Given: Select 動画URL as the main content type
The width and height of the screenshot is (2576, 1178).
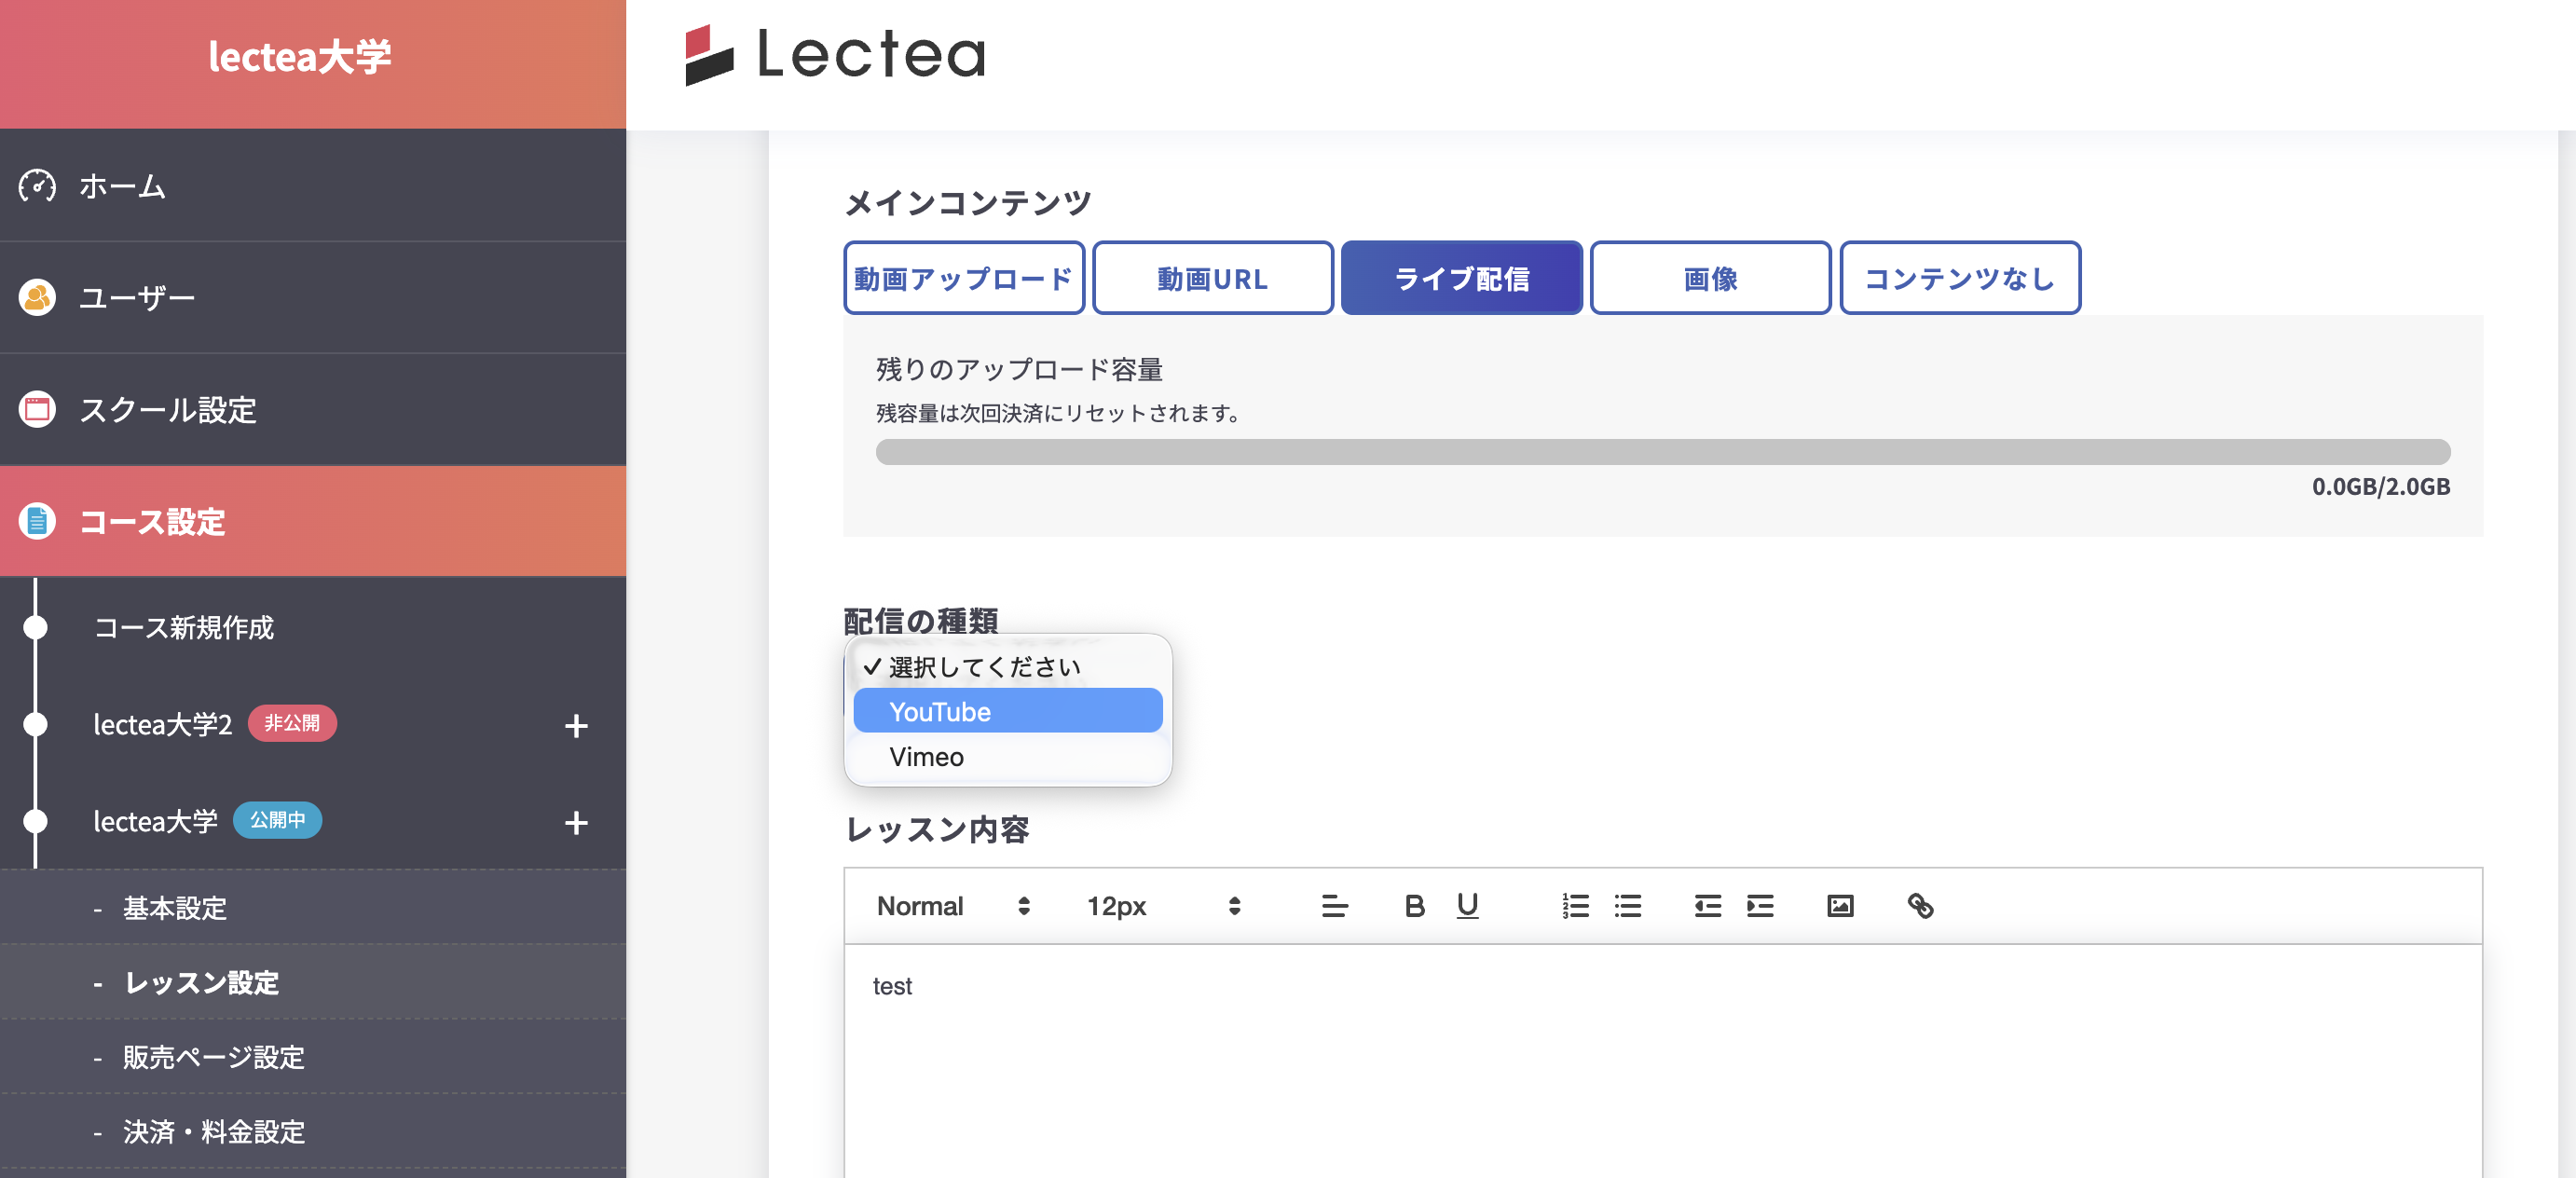Looking at the screenshot, I should [x=1212, y=278].
